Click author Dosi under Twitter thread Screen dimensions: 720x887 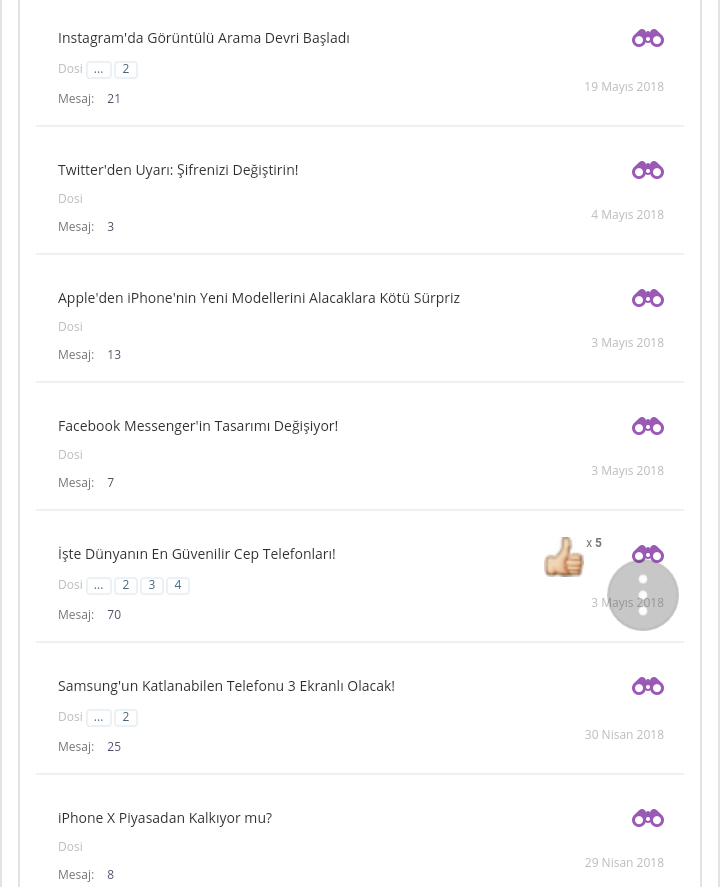pyautogui.click(x=70, y=199)
